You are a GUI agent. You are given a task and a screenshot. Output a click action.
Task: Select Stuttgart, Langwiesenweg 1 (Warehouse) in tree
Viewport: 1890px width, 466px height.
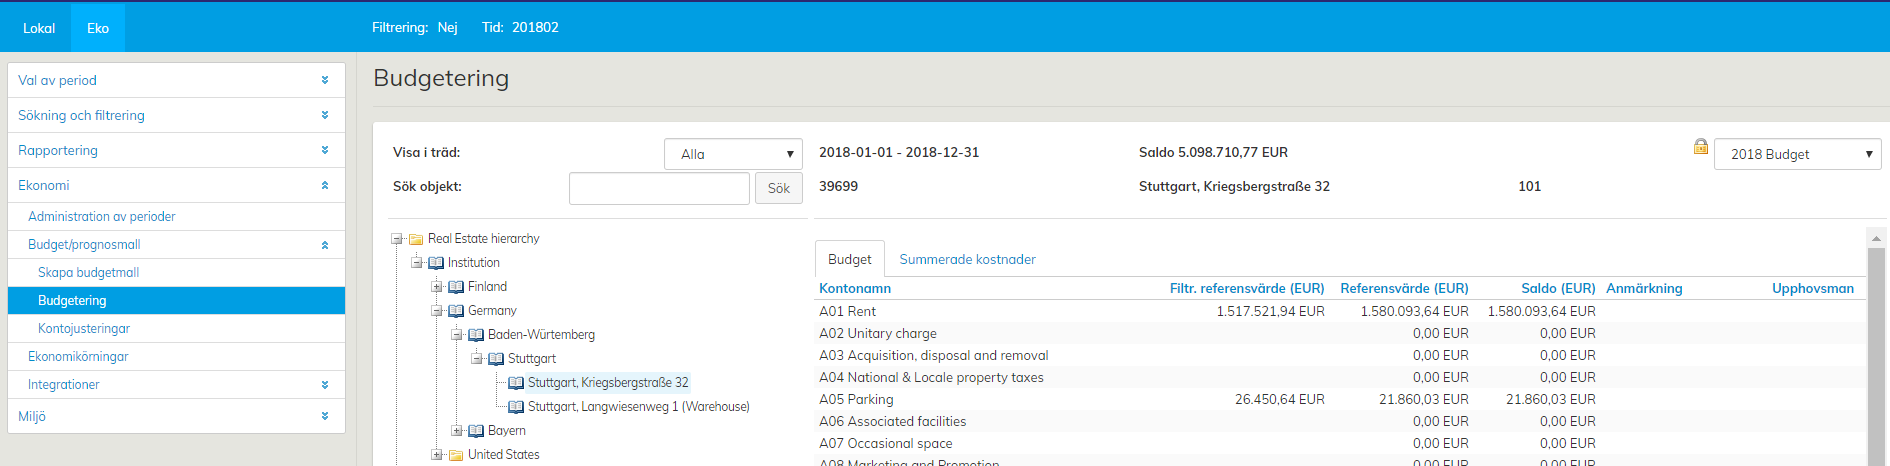tap(638, 407)
